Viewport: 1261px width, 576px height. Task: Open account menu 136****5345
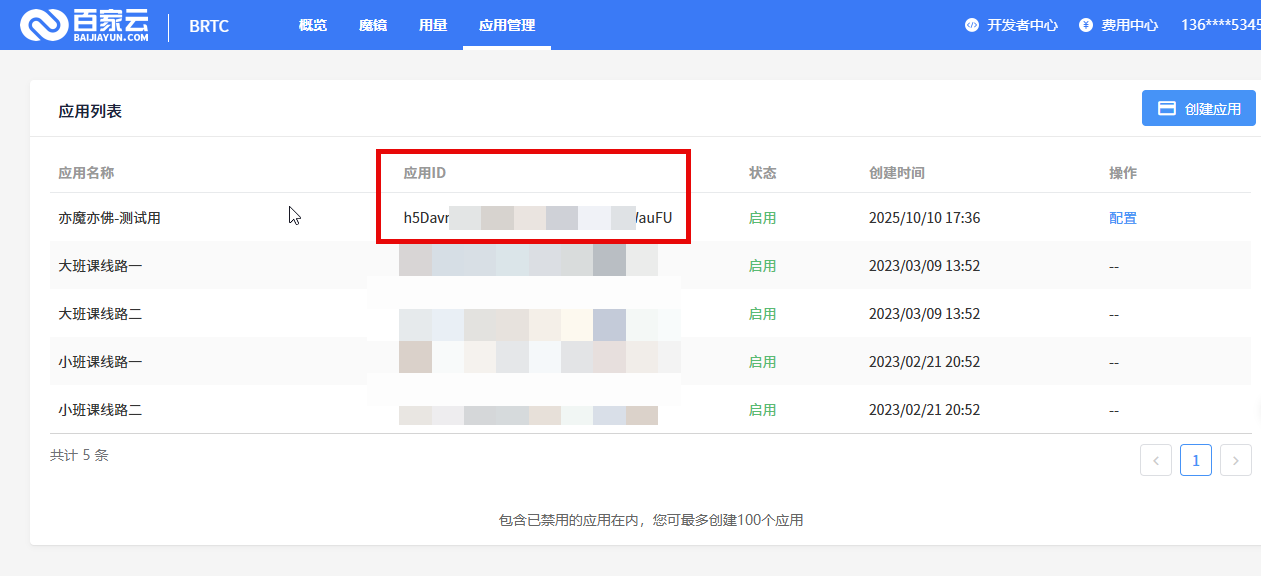point(1220,25)
